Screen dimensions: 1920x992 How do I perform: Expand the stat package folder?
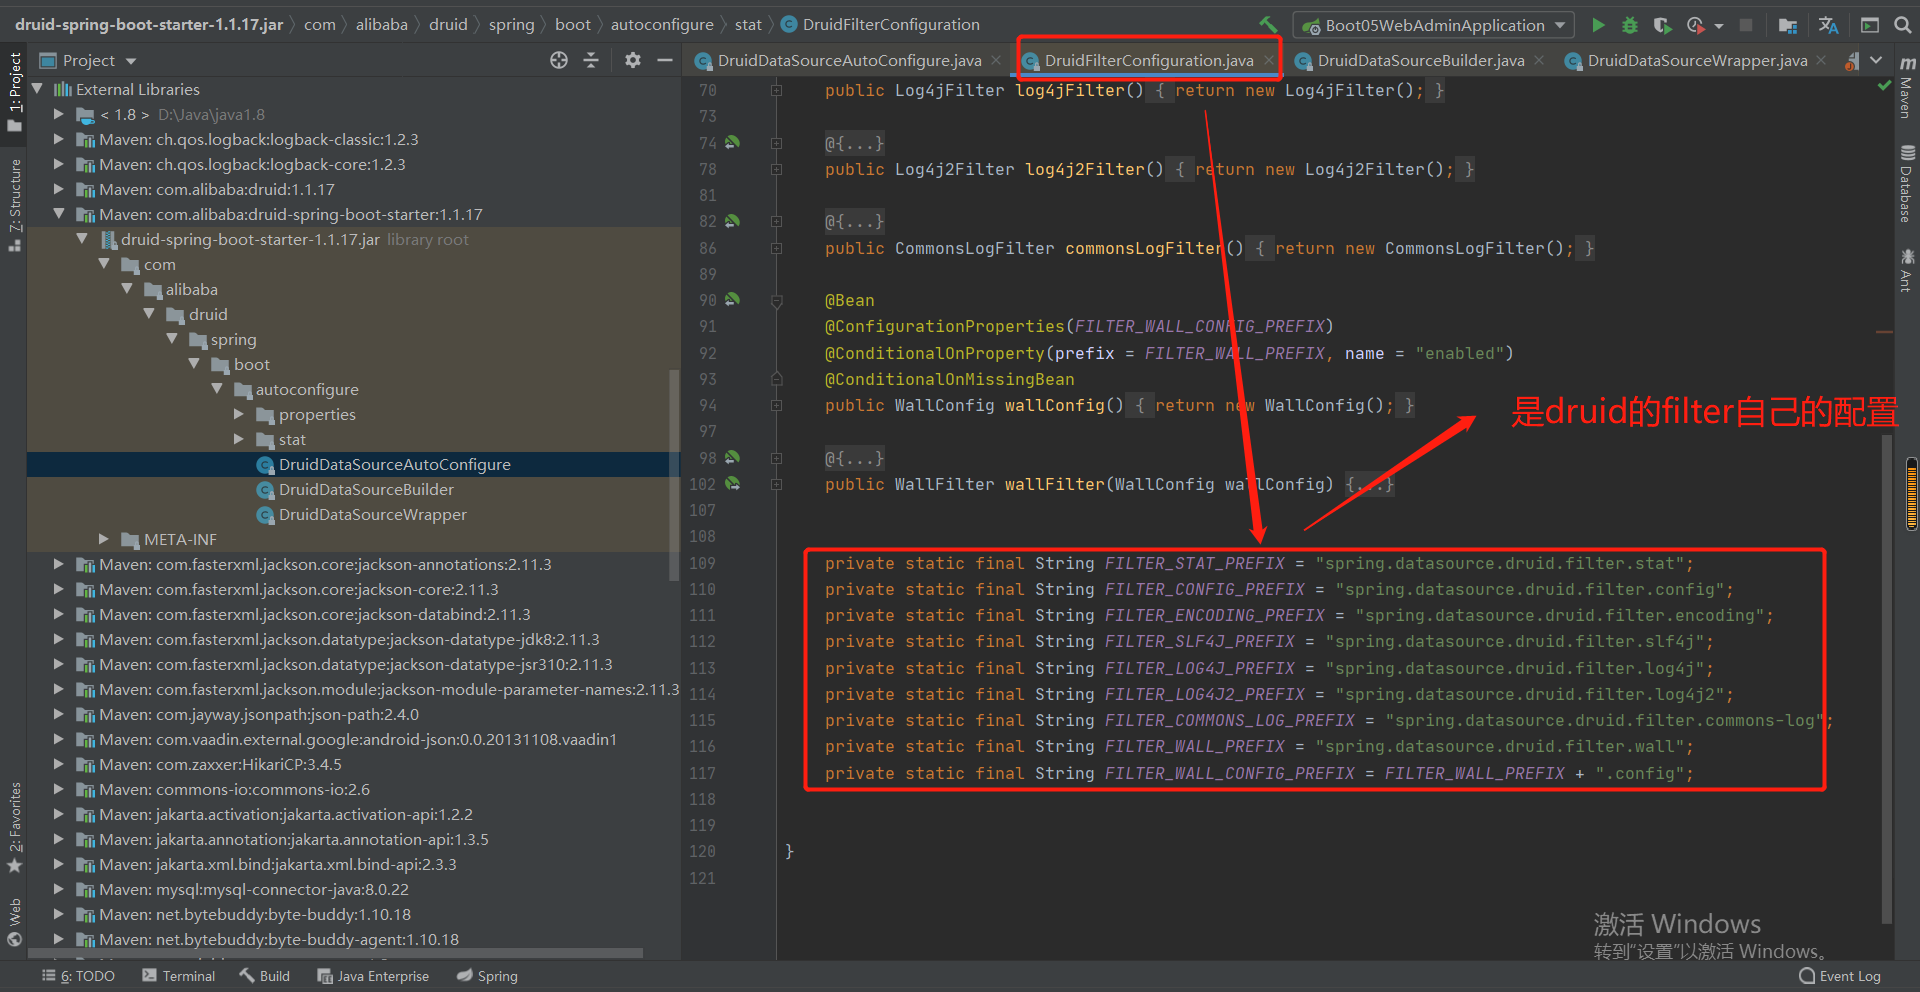[x=239, y=439]
